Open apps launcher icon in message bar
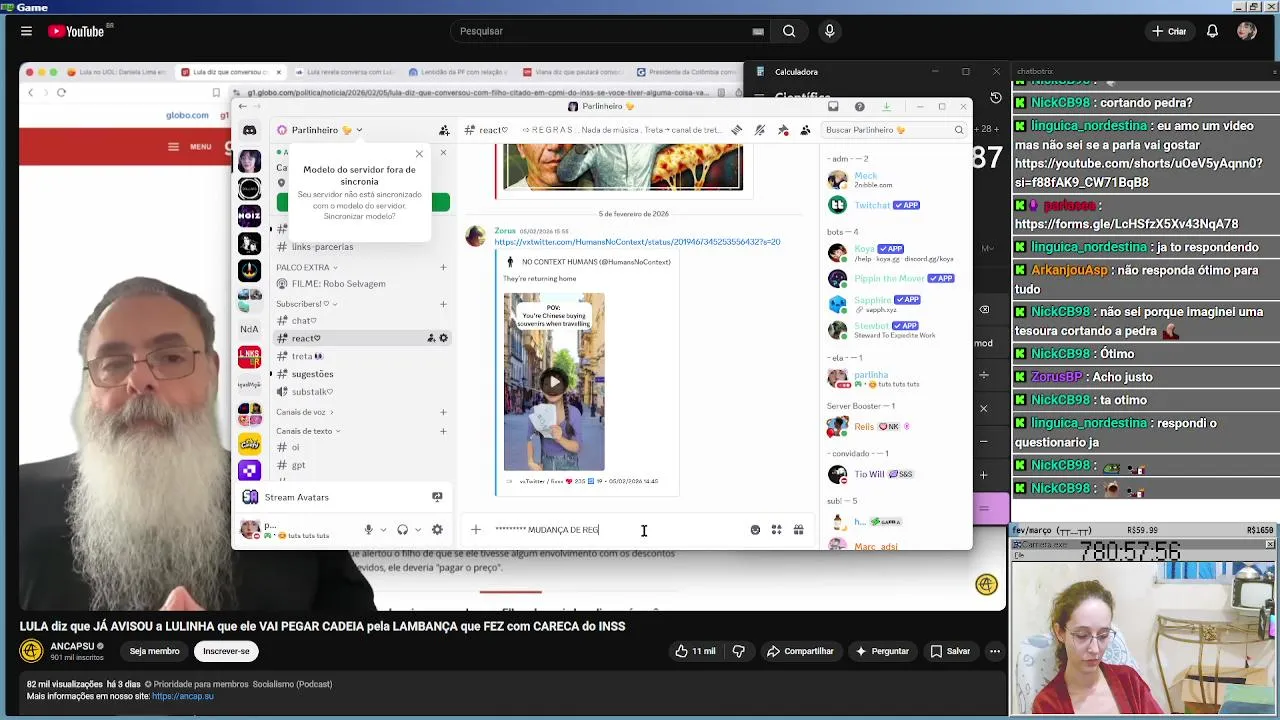Screen dimensions: 1280x720 [776, 530]
